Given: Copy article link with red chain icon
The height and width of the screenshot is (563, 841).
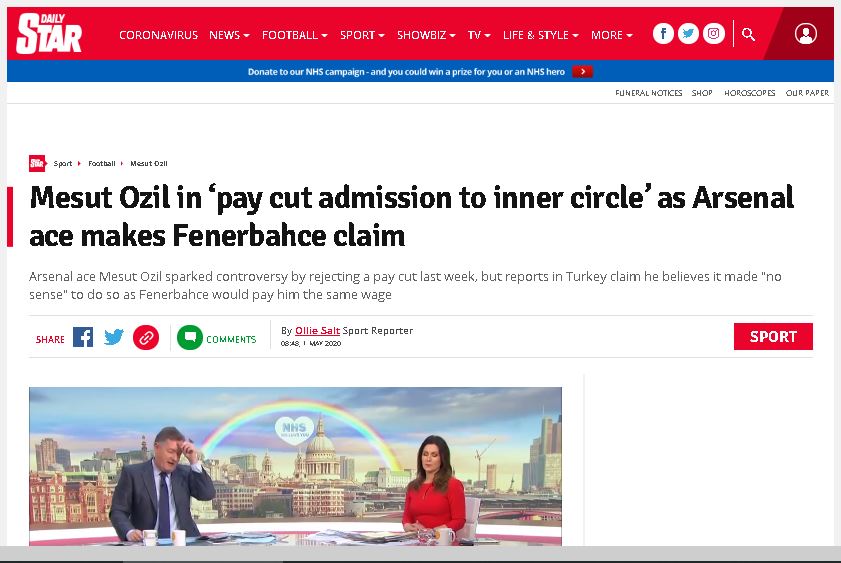Looking at the screenshot, I should [x=146, y=338].
